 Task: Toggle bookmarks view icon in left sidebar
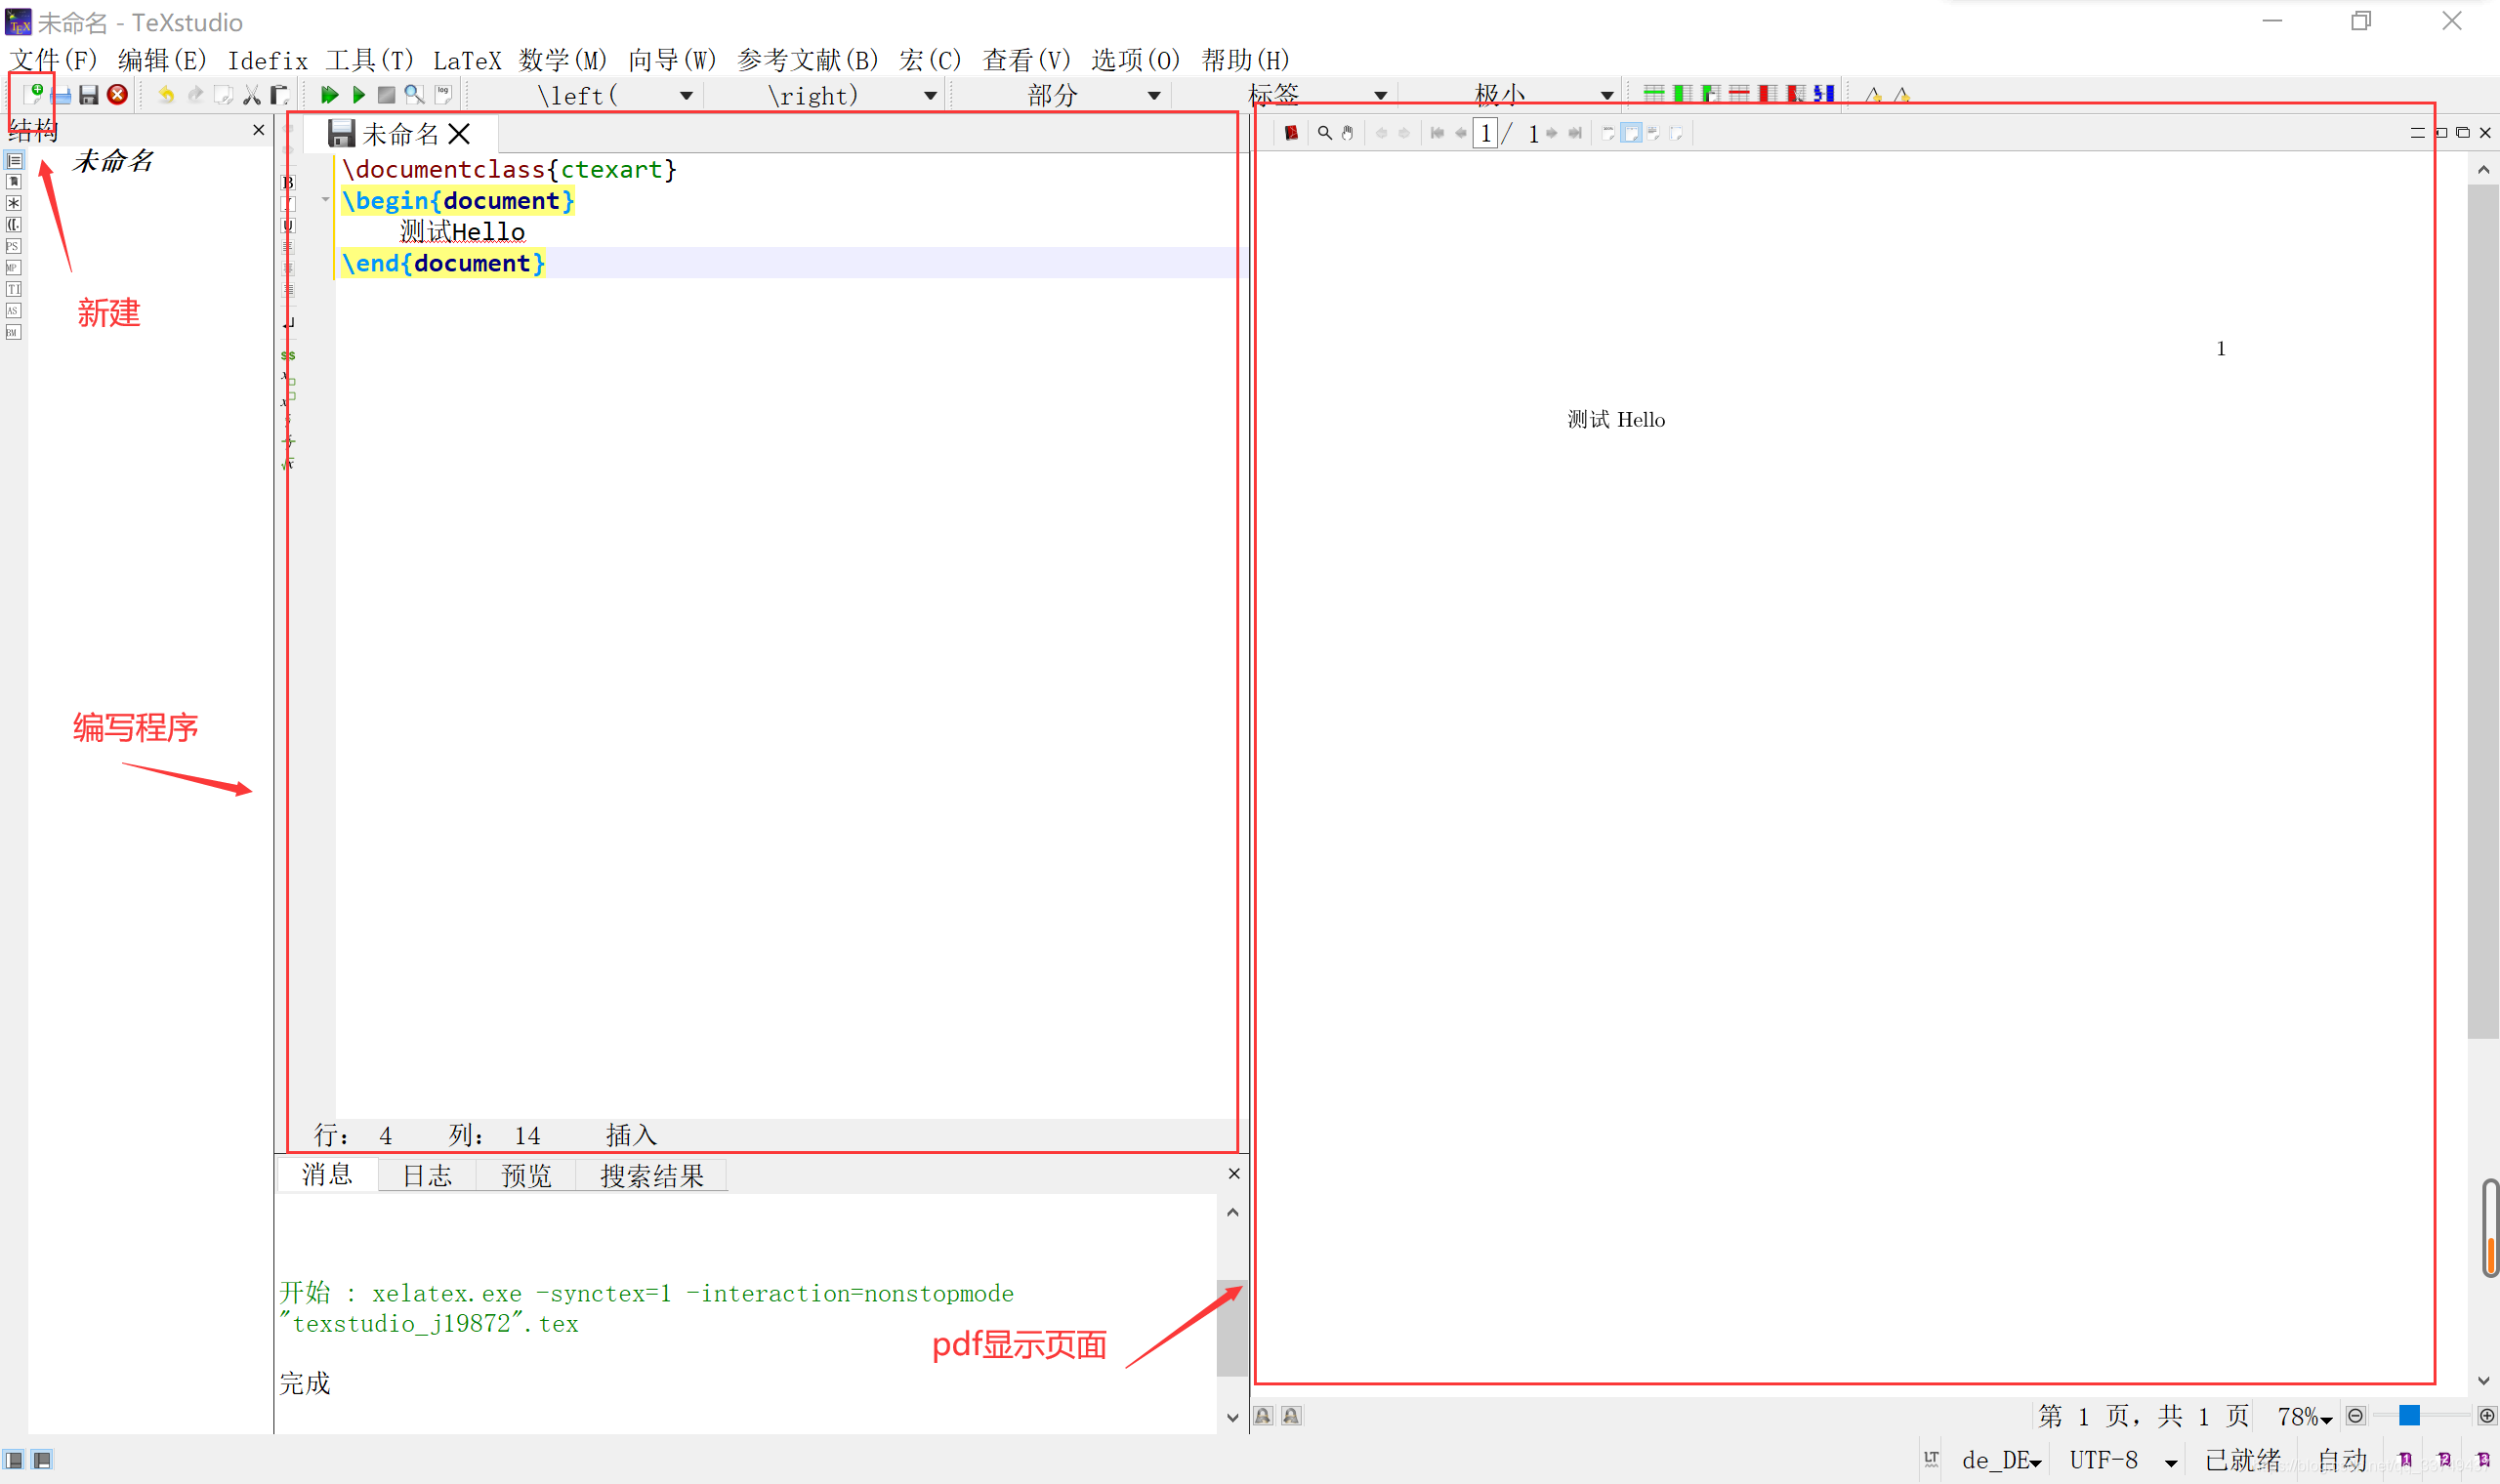[14, 182]
